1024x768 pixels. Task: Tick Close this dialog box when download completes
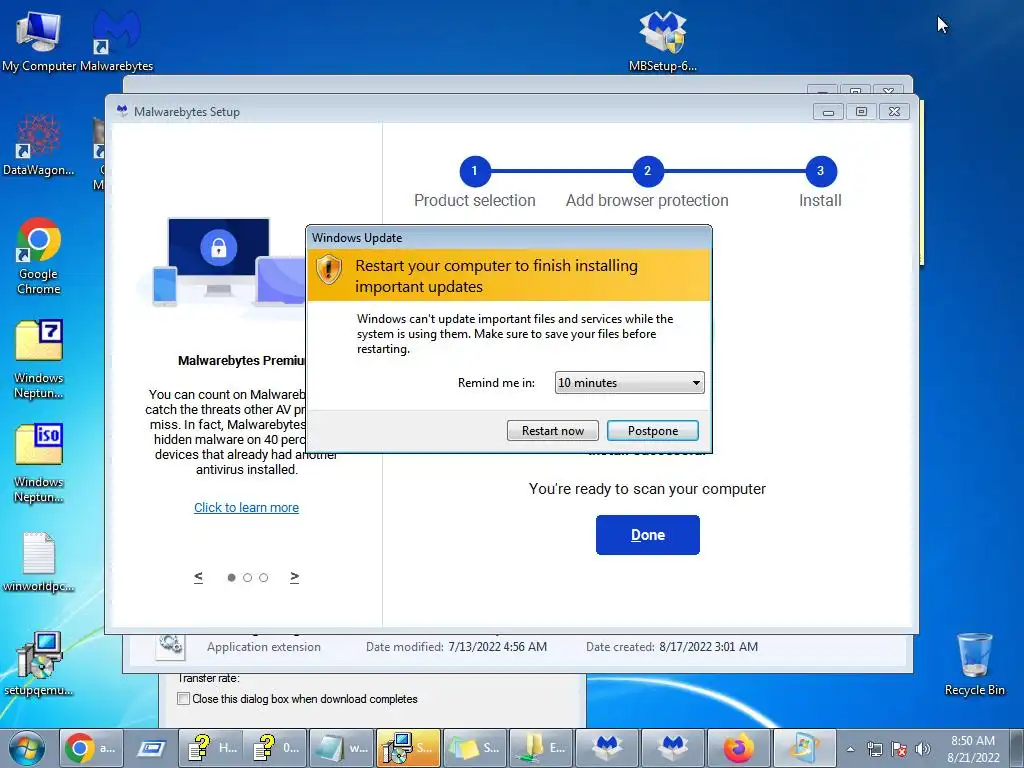(184, 699)
